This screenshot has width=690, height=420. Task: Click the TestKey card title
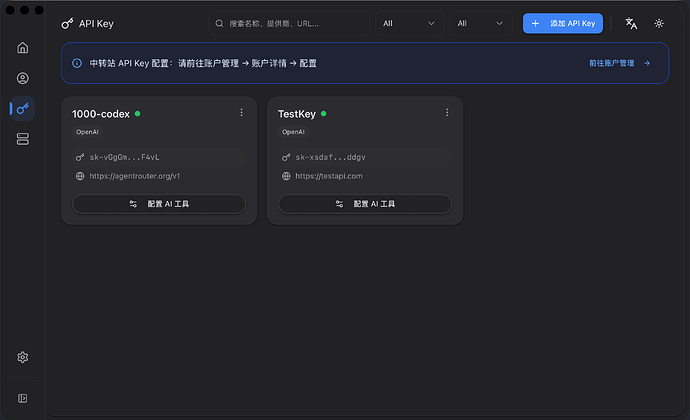(297, 114)
